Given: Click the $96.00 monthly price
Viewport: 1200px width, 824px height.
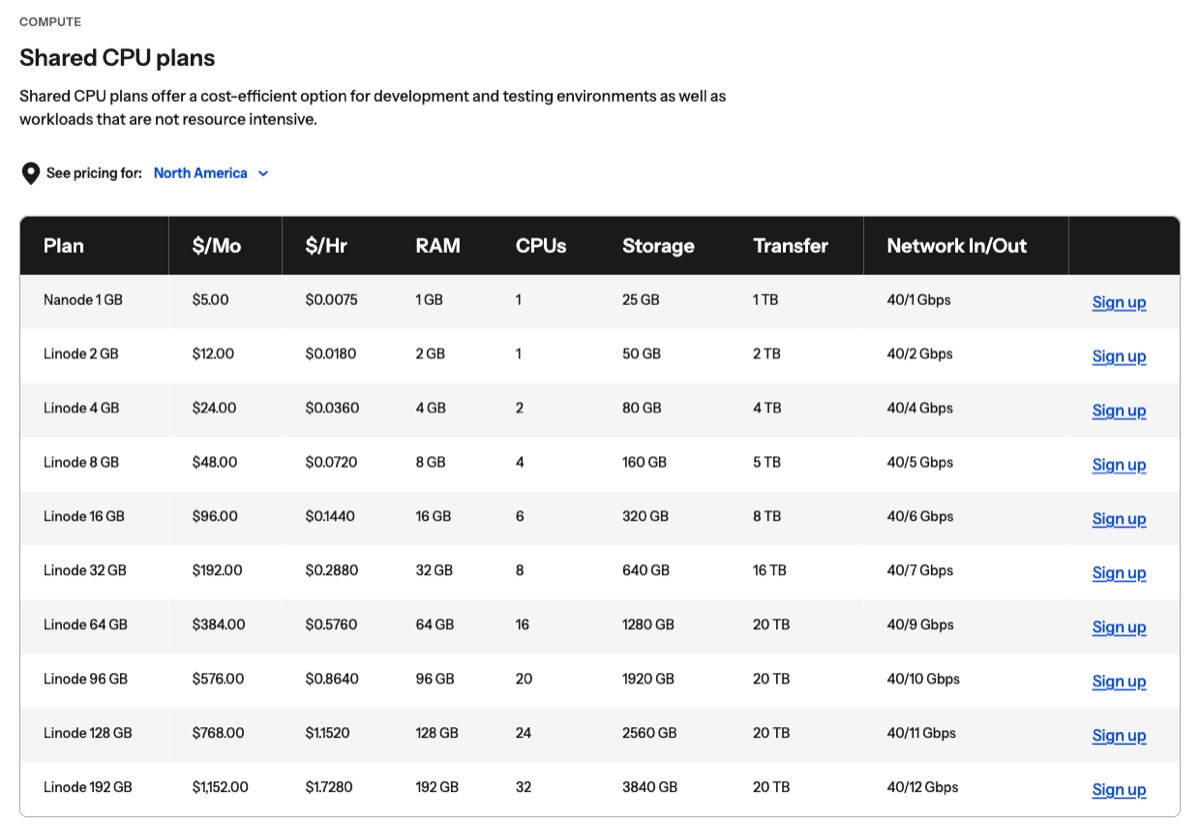Looking at the screenshot, I should coord(215,516).
